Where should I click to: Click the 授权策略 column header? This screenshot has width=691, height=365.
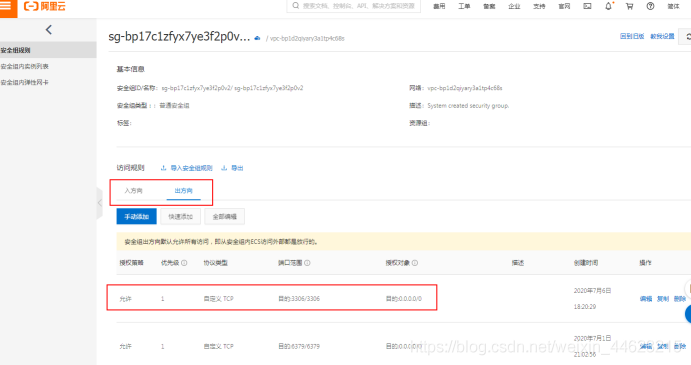click(x=131, y=263)
